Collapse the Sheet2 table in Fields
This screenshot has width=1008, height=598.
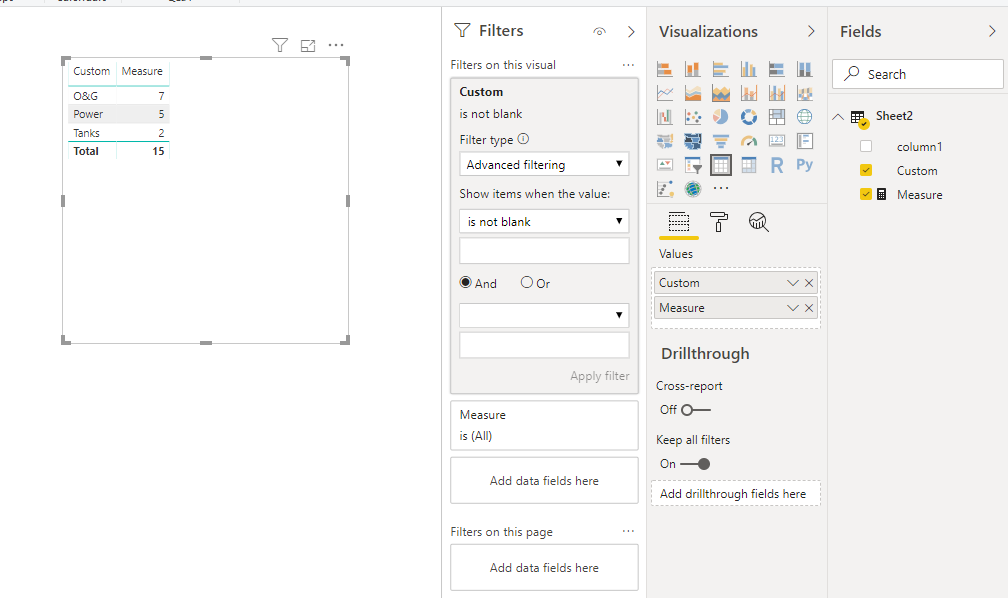838,117
